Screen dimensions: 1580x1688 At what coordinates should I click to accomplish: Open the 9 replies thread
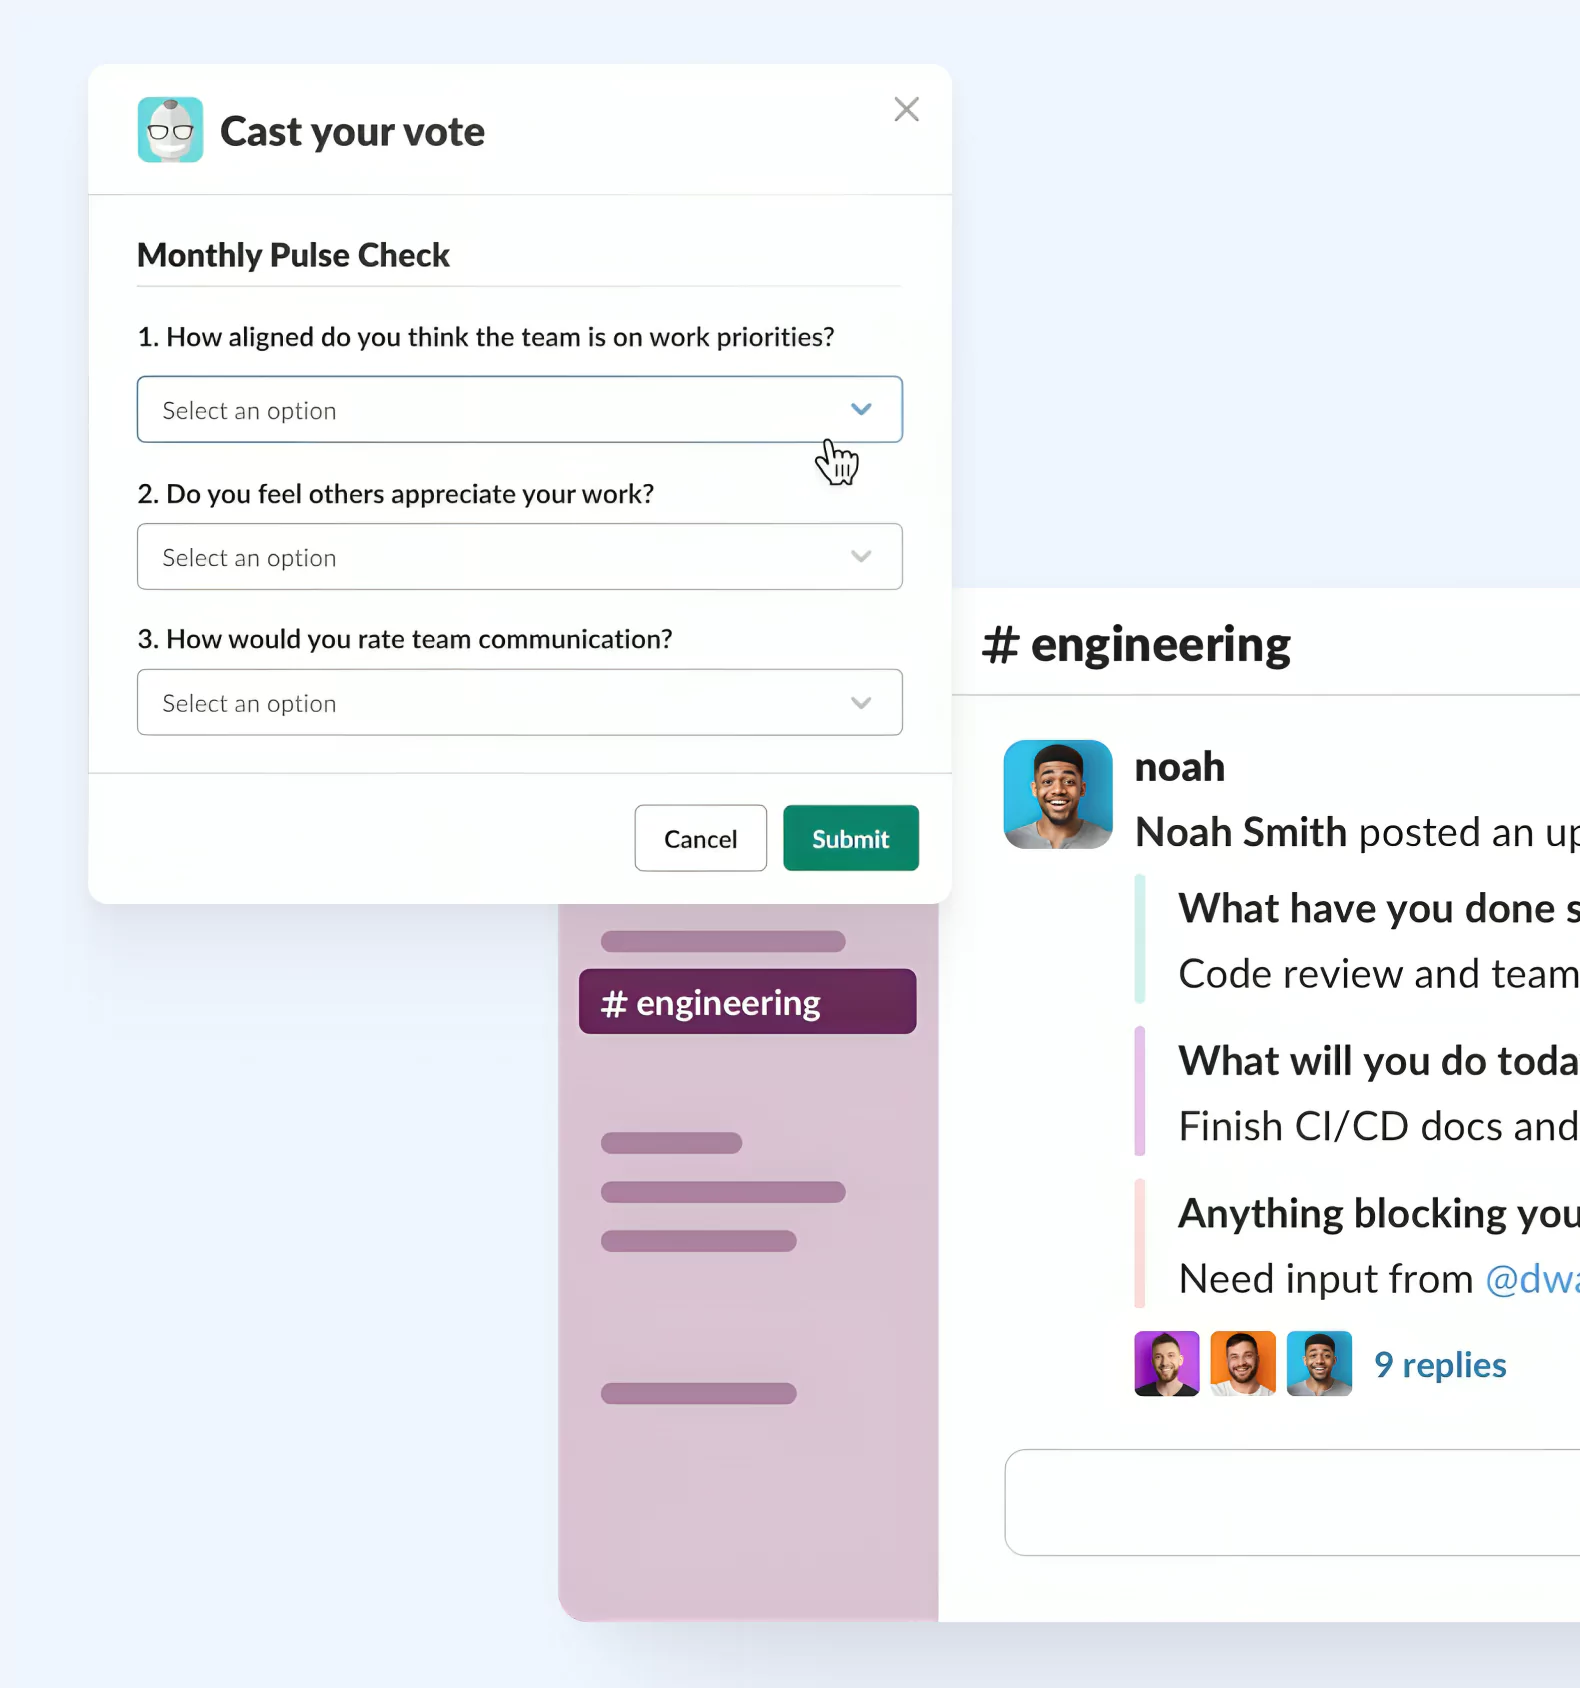(x=1440, y=1365)
